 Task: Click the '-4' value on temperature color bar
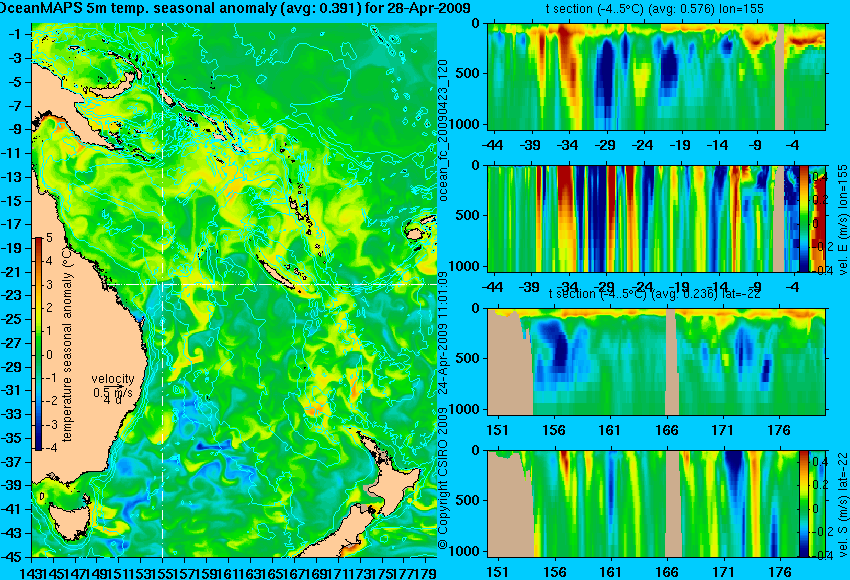pos(49,448)
